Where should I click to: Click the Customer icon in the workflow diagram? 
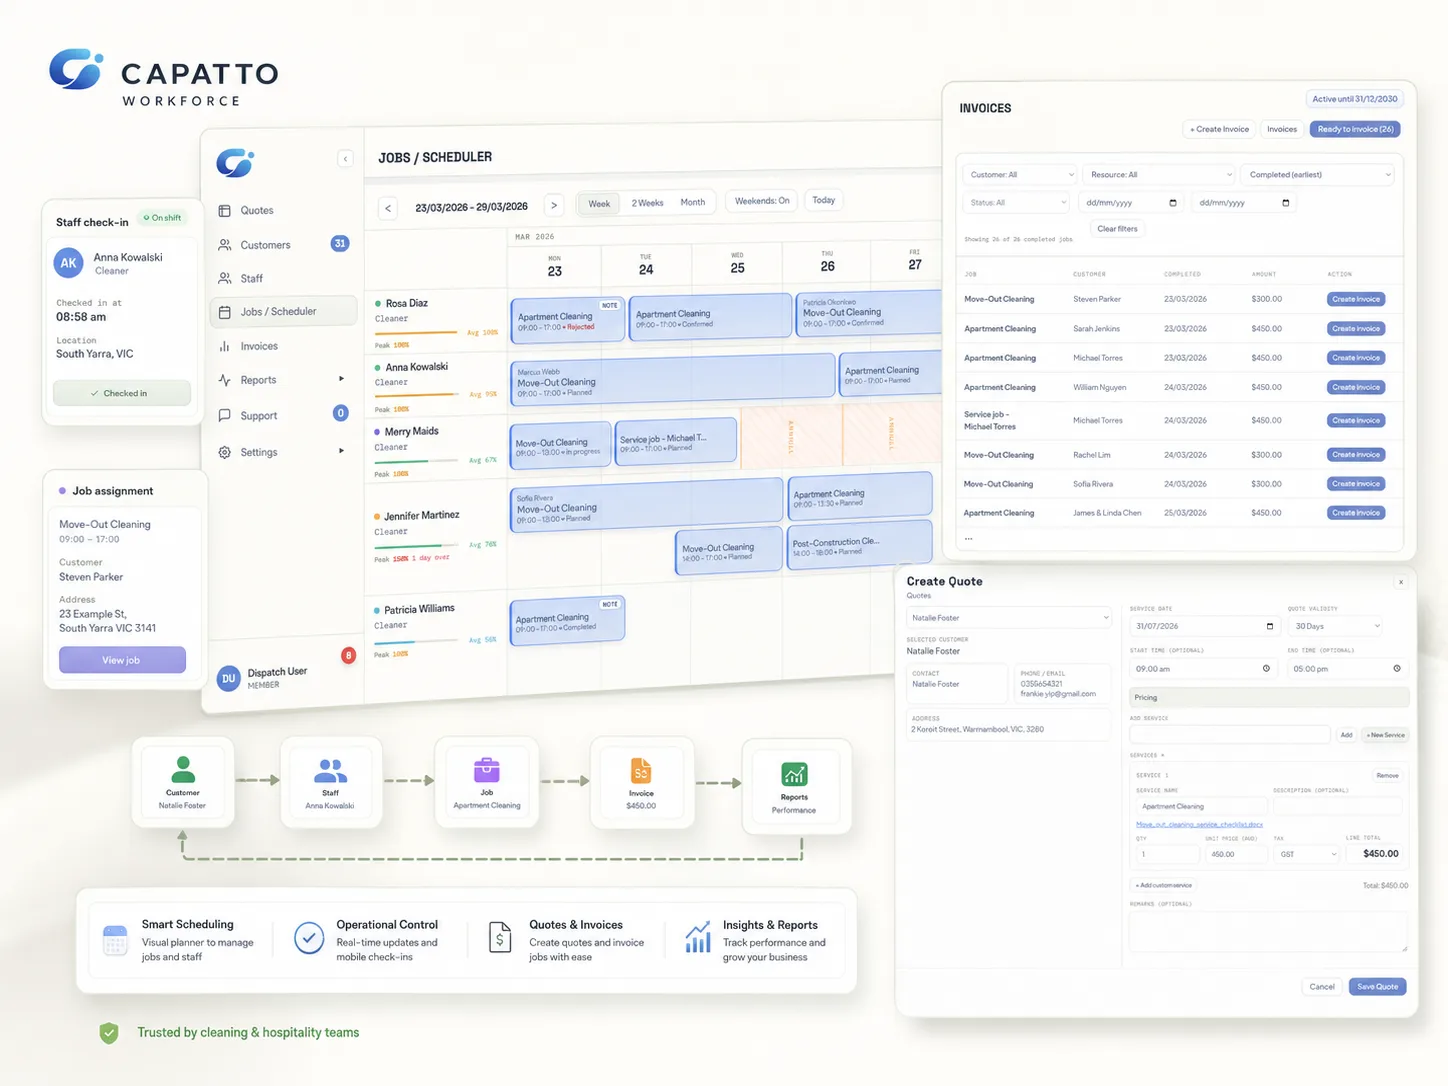click(x=183, y=769)
